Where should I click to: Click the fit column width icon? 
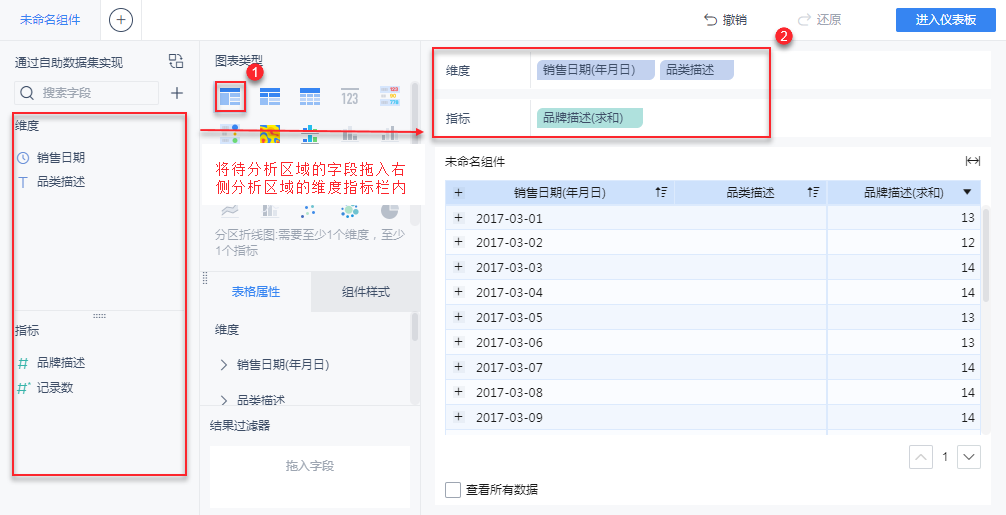coord(972,161)
